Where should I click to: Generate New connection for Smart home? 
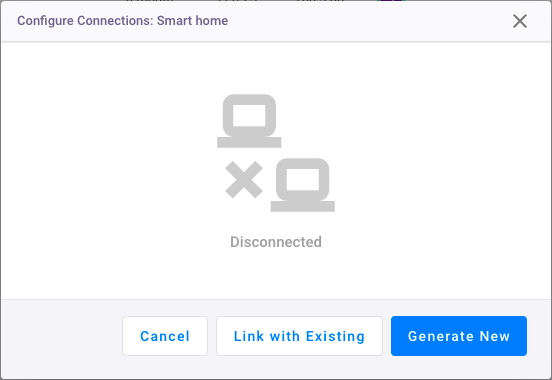pyautogui.click(x=459, y=336)
